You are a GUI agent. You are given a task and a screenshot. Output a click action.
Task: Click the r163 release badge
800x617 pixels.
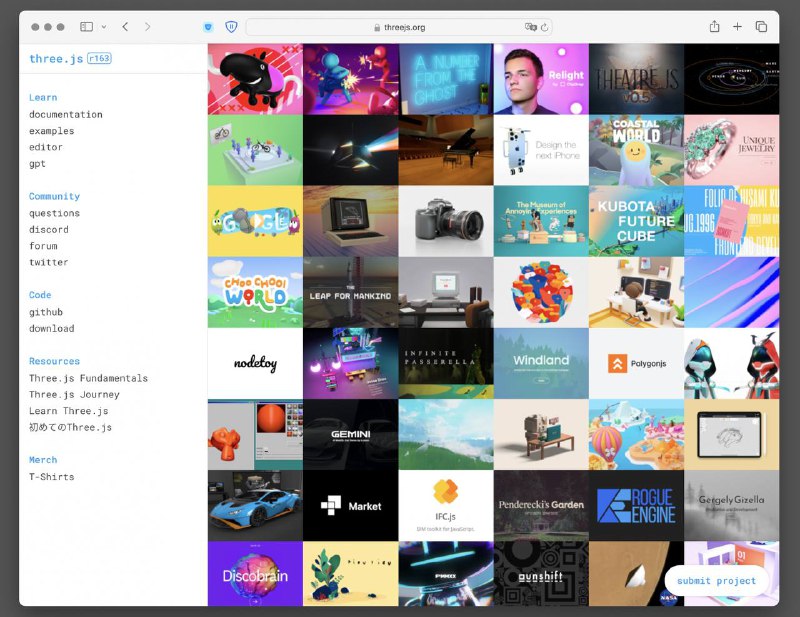tap(99, 58)
